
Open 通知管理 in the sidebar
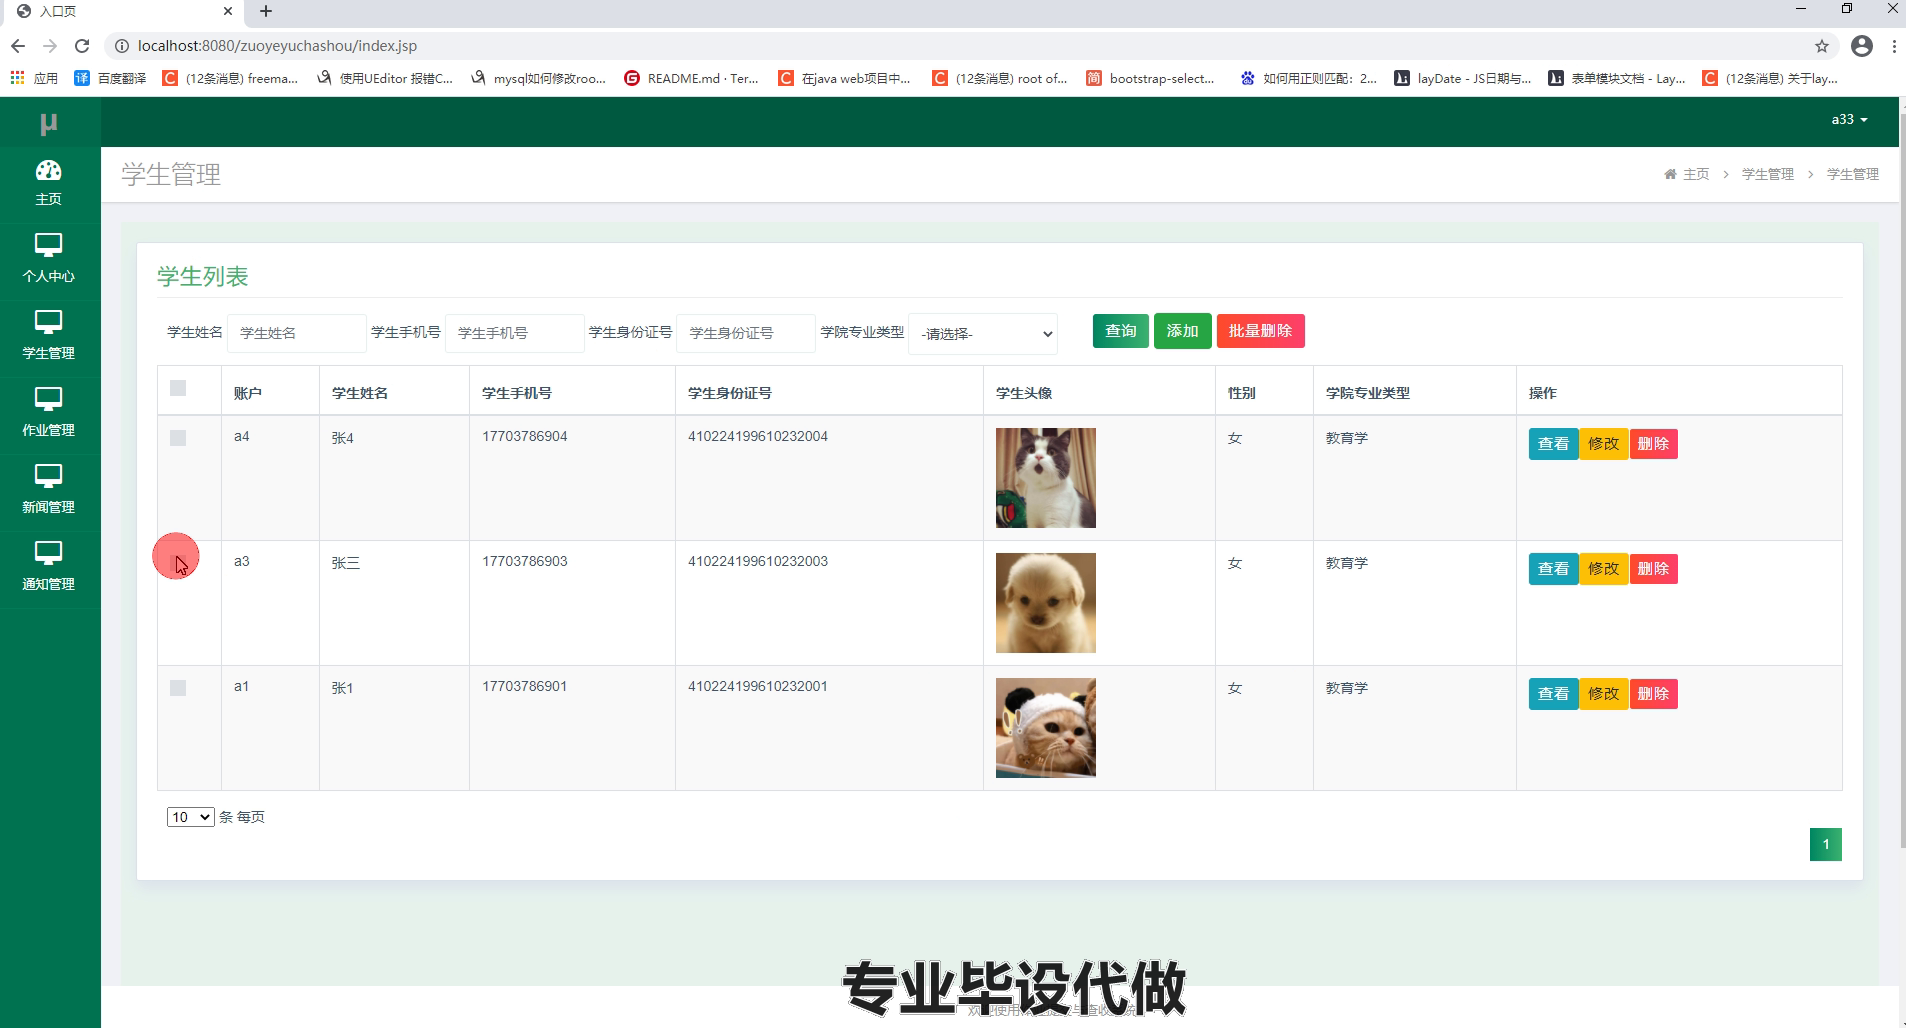click(48, 567)
